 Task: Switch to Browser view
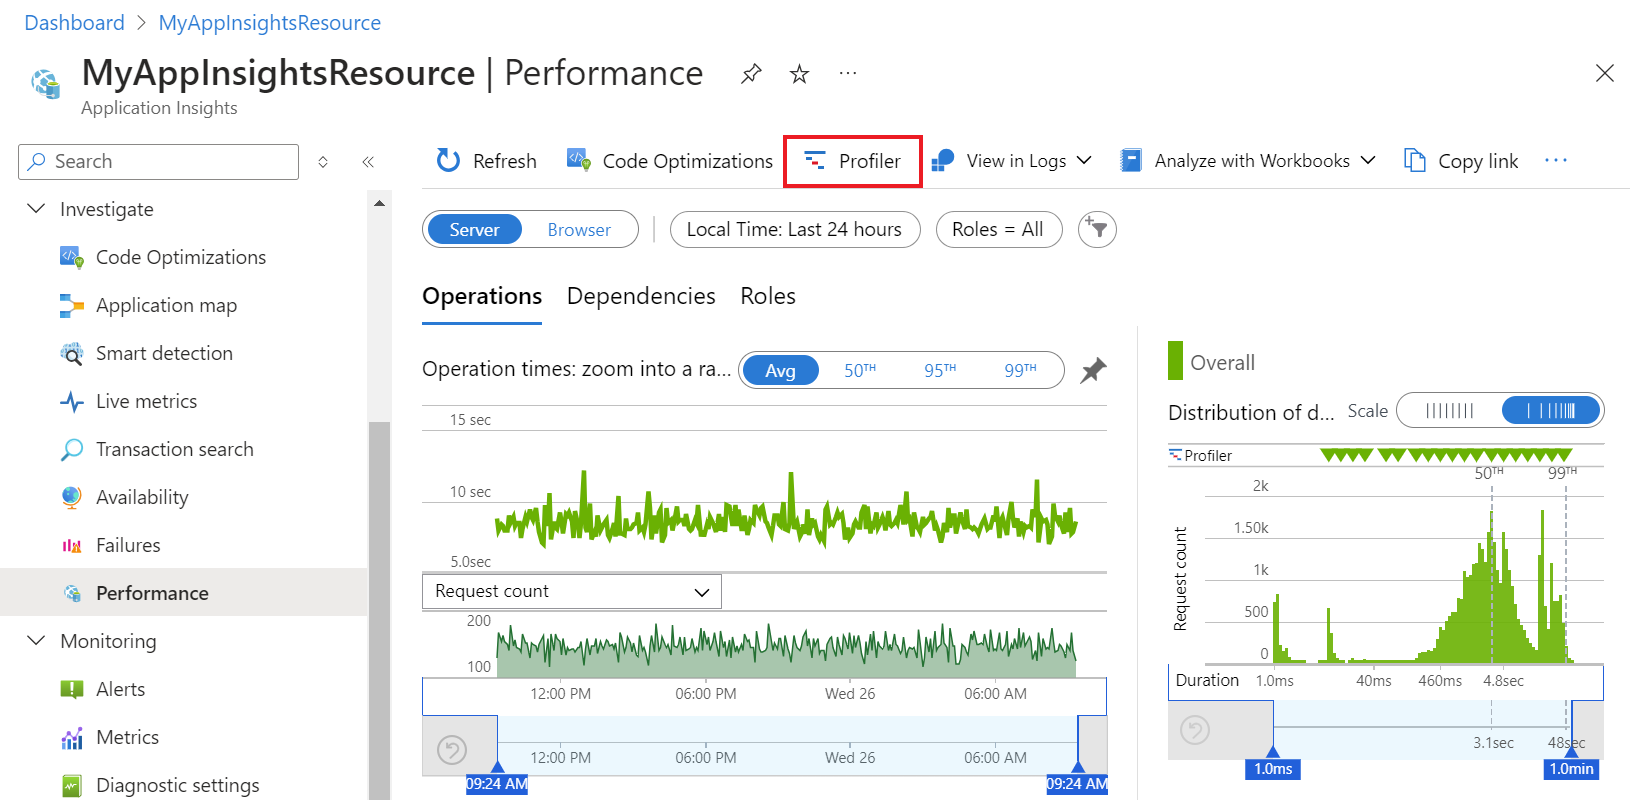click(579, 229)
